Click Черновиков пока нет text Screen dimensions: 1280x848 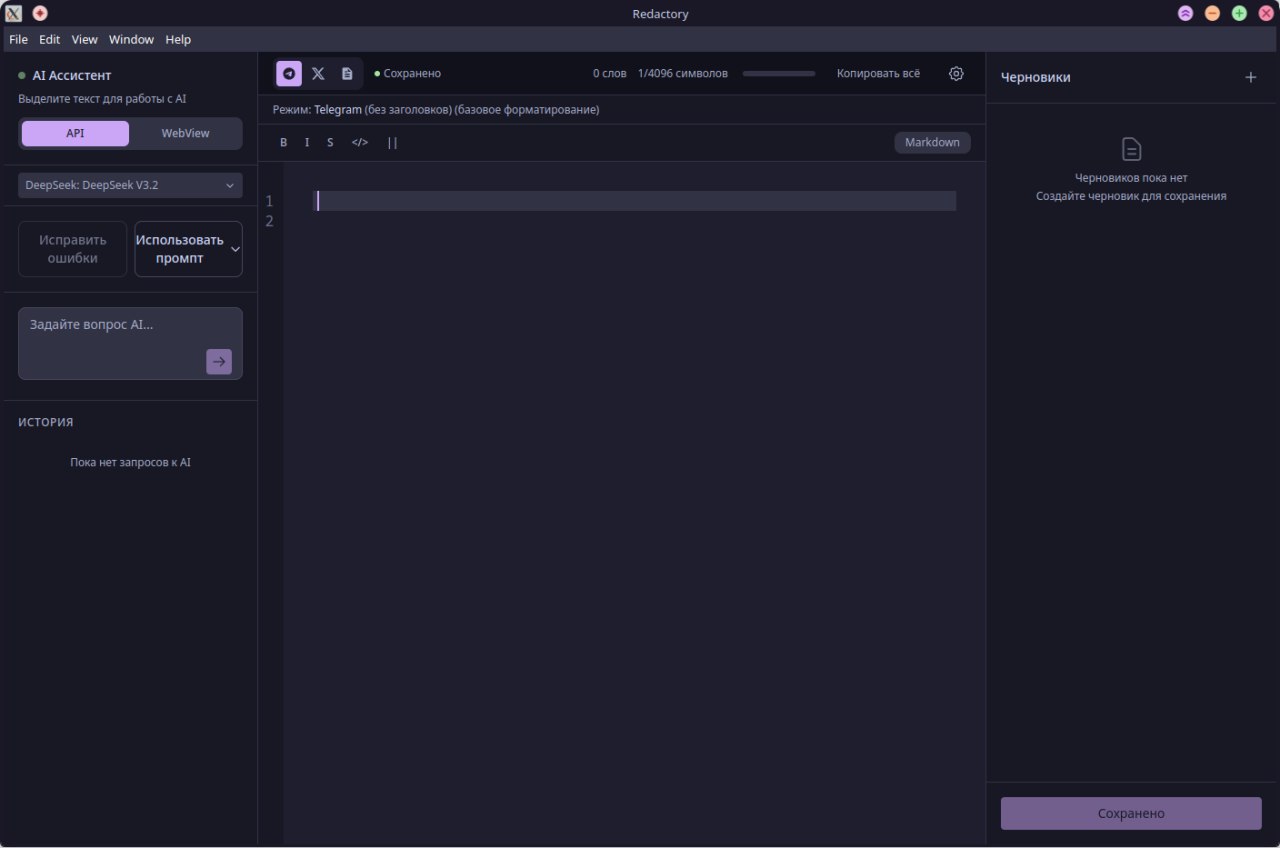coord(1131,177)
